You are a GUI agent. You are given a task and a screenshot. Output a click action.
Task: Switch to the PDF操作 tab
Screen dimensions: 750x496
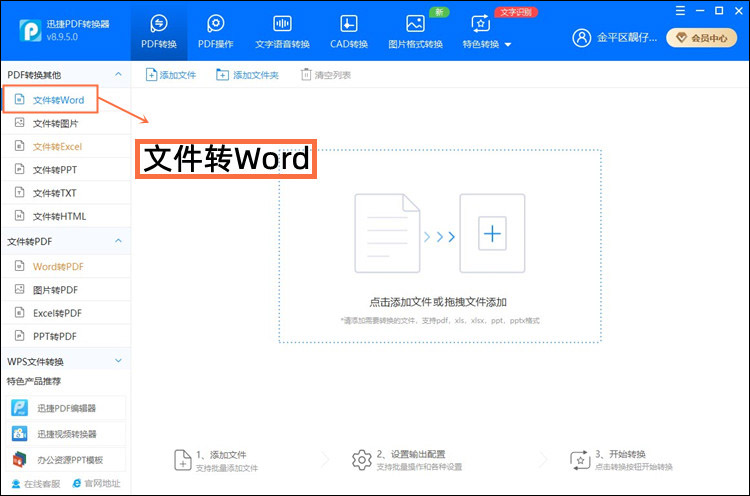[x=216, y=32]
